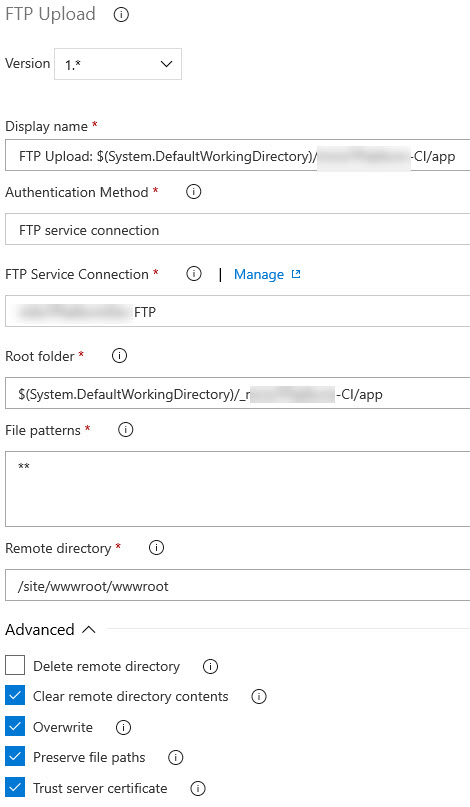470x807 pixels.
Task: Click into the File patterns text area
Action: pyautogui.click(x=237, y=489)
